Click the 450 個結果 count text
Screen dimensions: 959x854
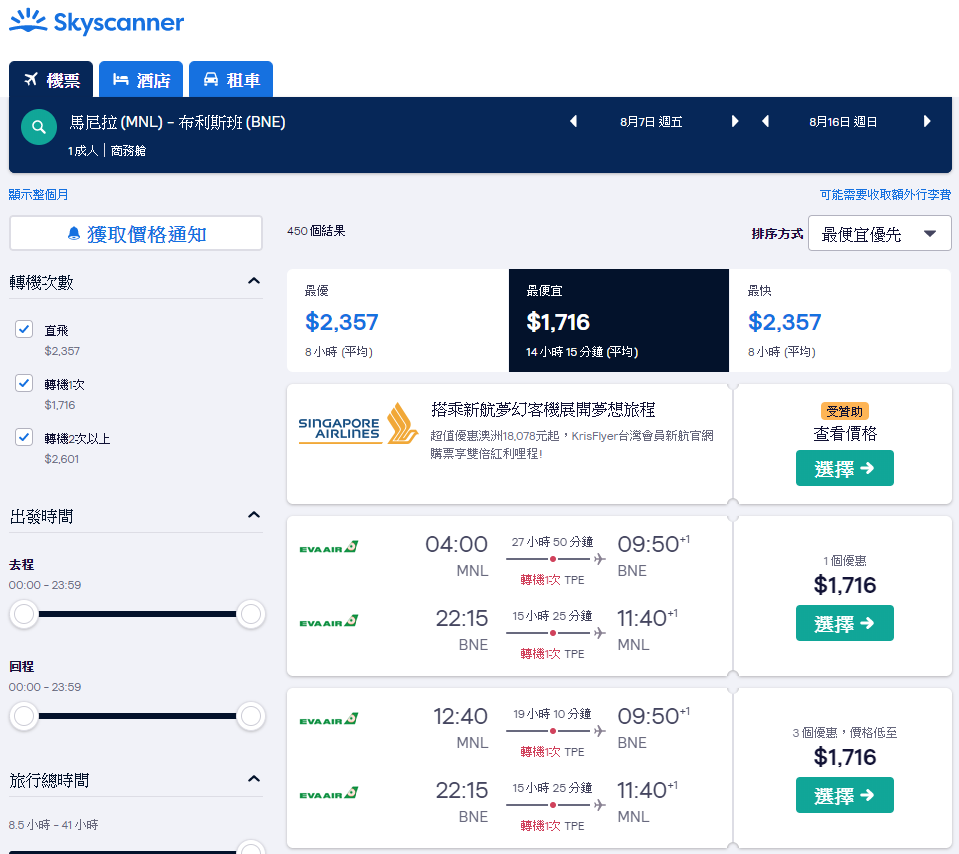coord(316,231)
